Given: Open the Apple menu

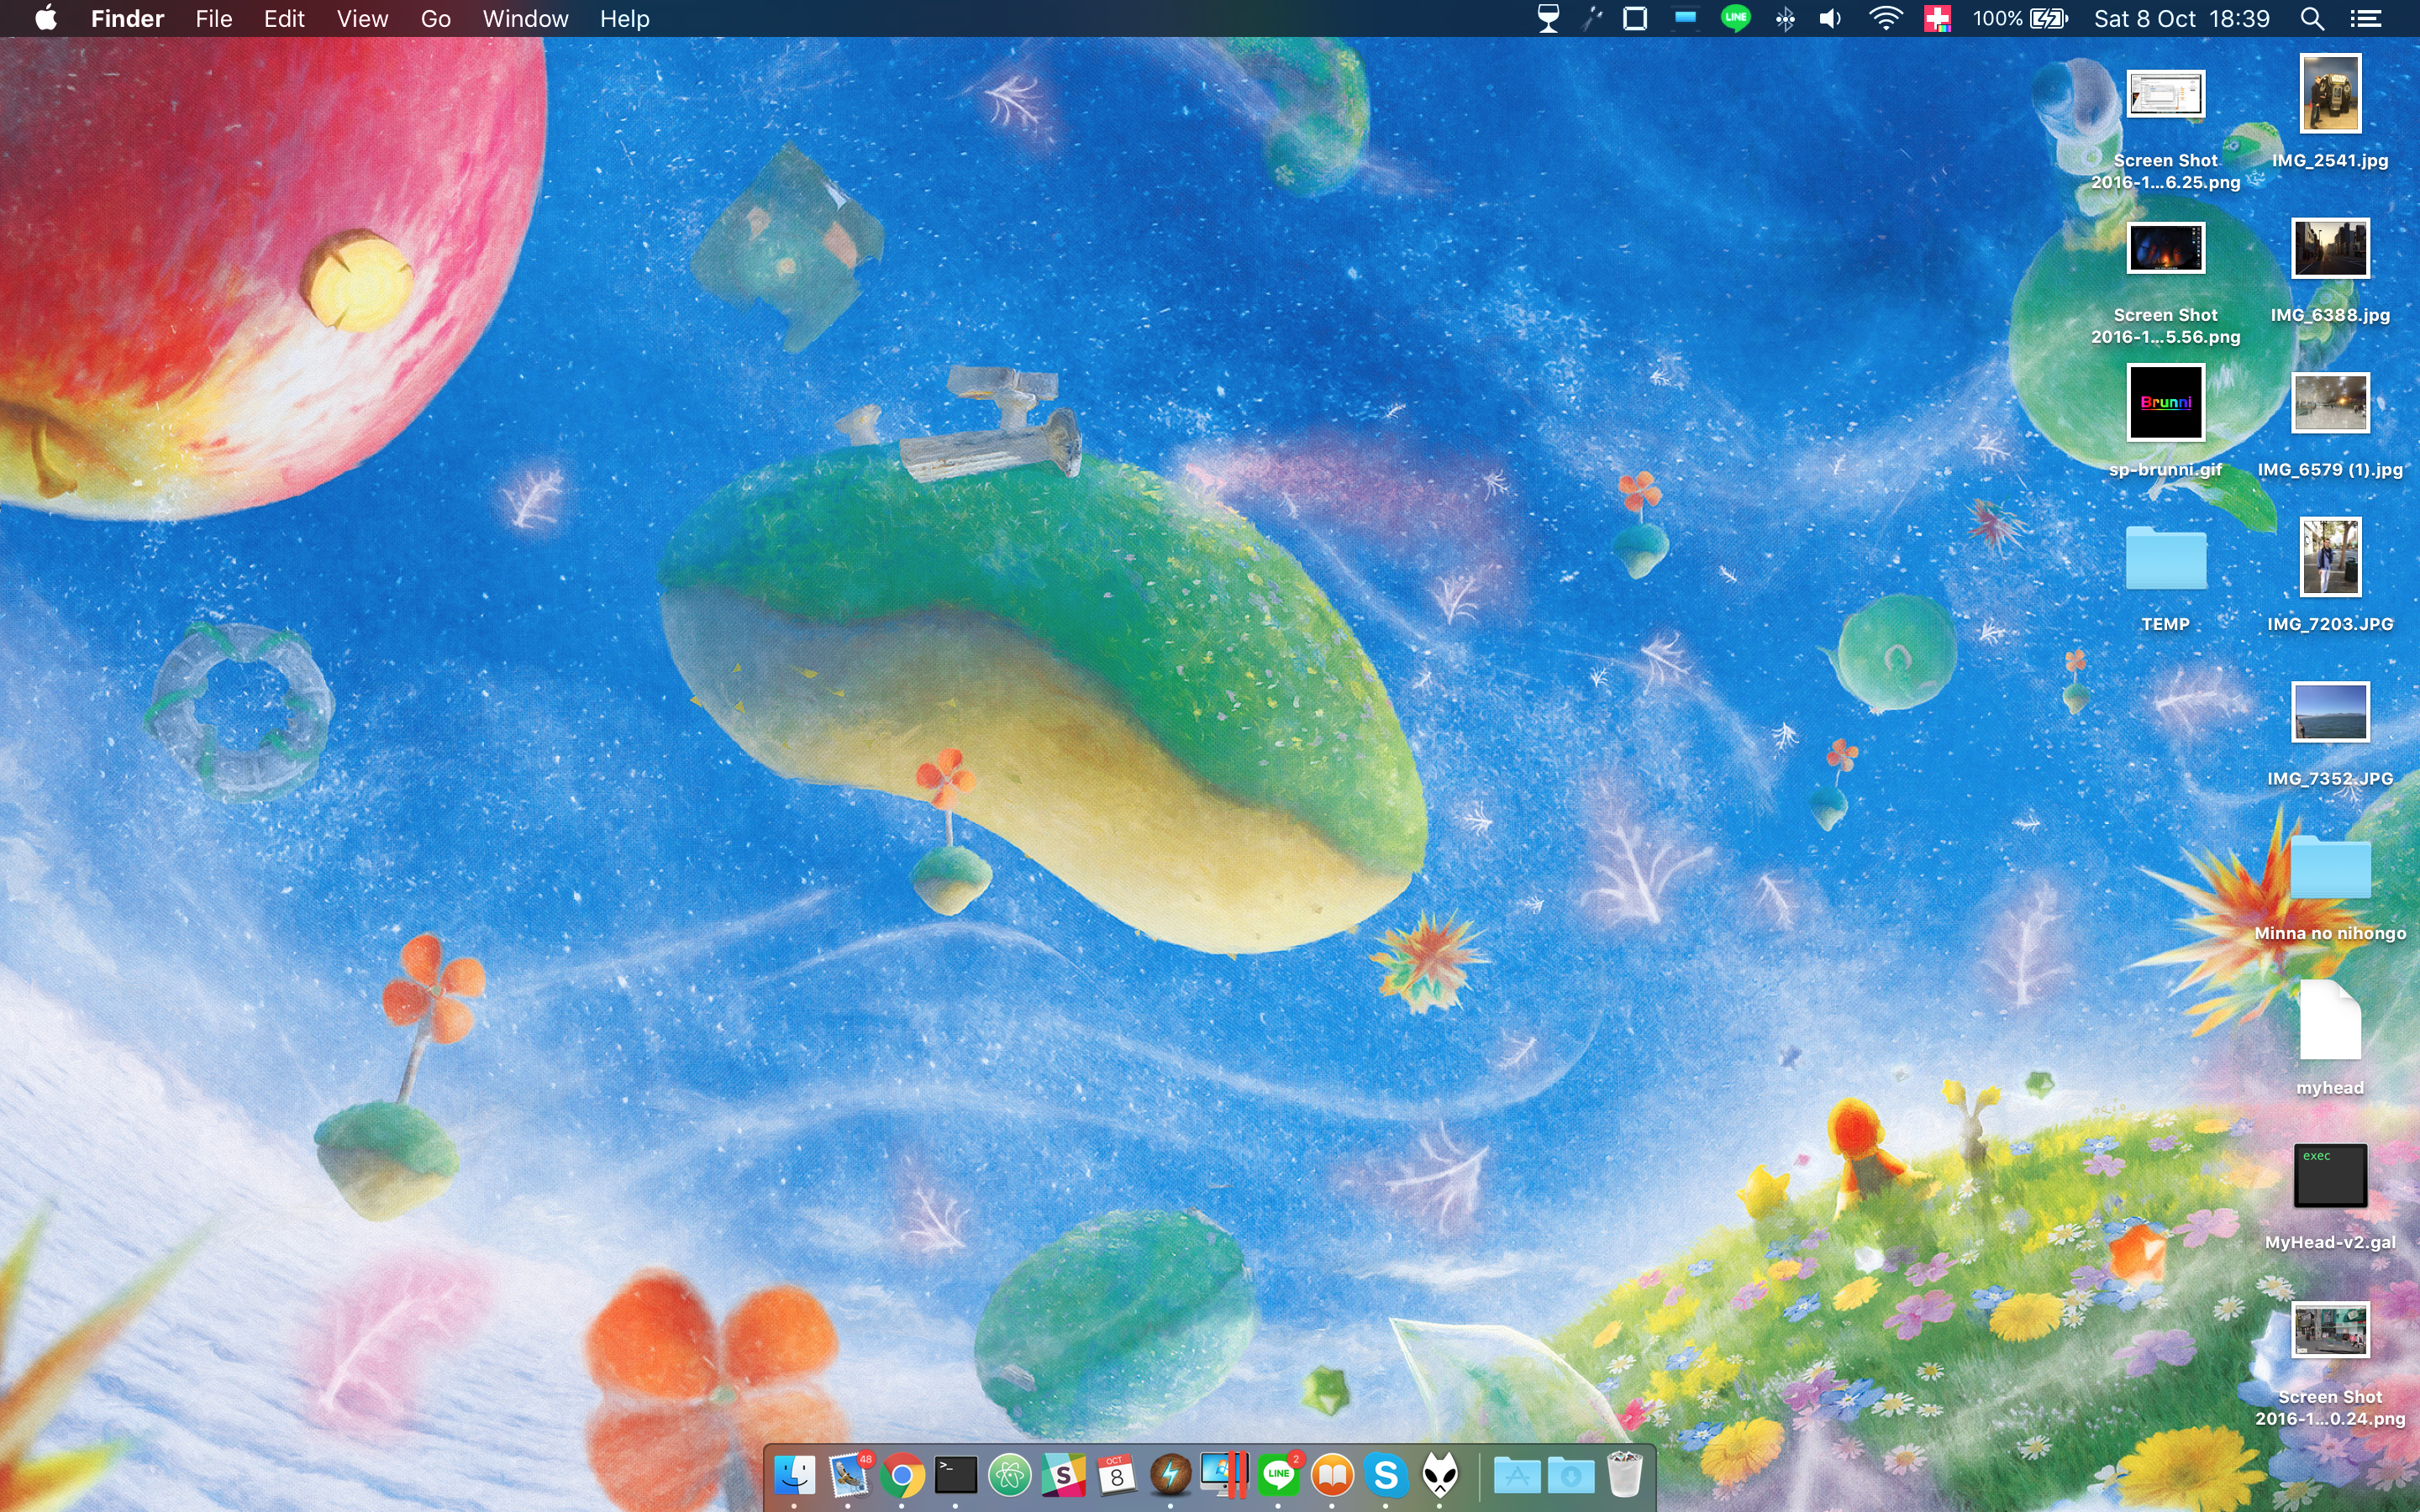Looking at the screenshot, I should point(46,19).
